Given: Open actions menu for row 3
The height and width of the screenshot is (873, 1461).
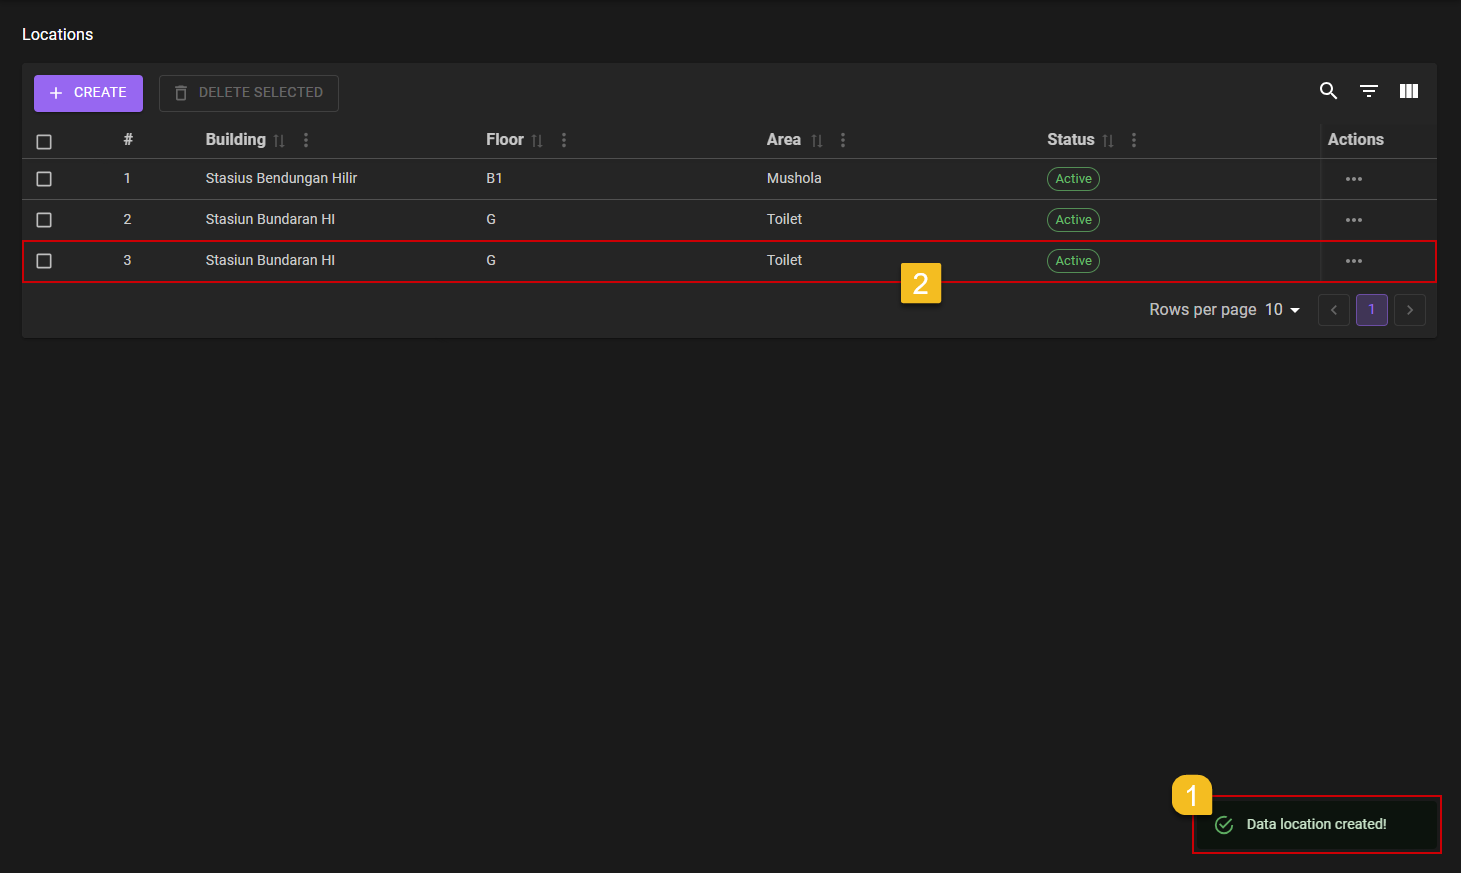Looking at the screenshot, I should pyautogui.click(x=1354, y=261).
